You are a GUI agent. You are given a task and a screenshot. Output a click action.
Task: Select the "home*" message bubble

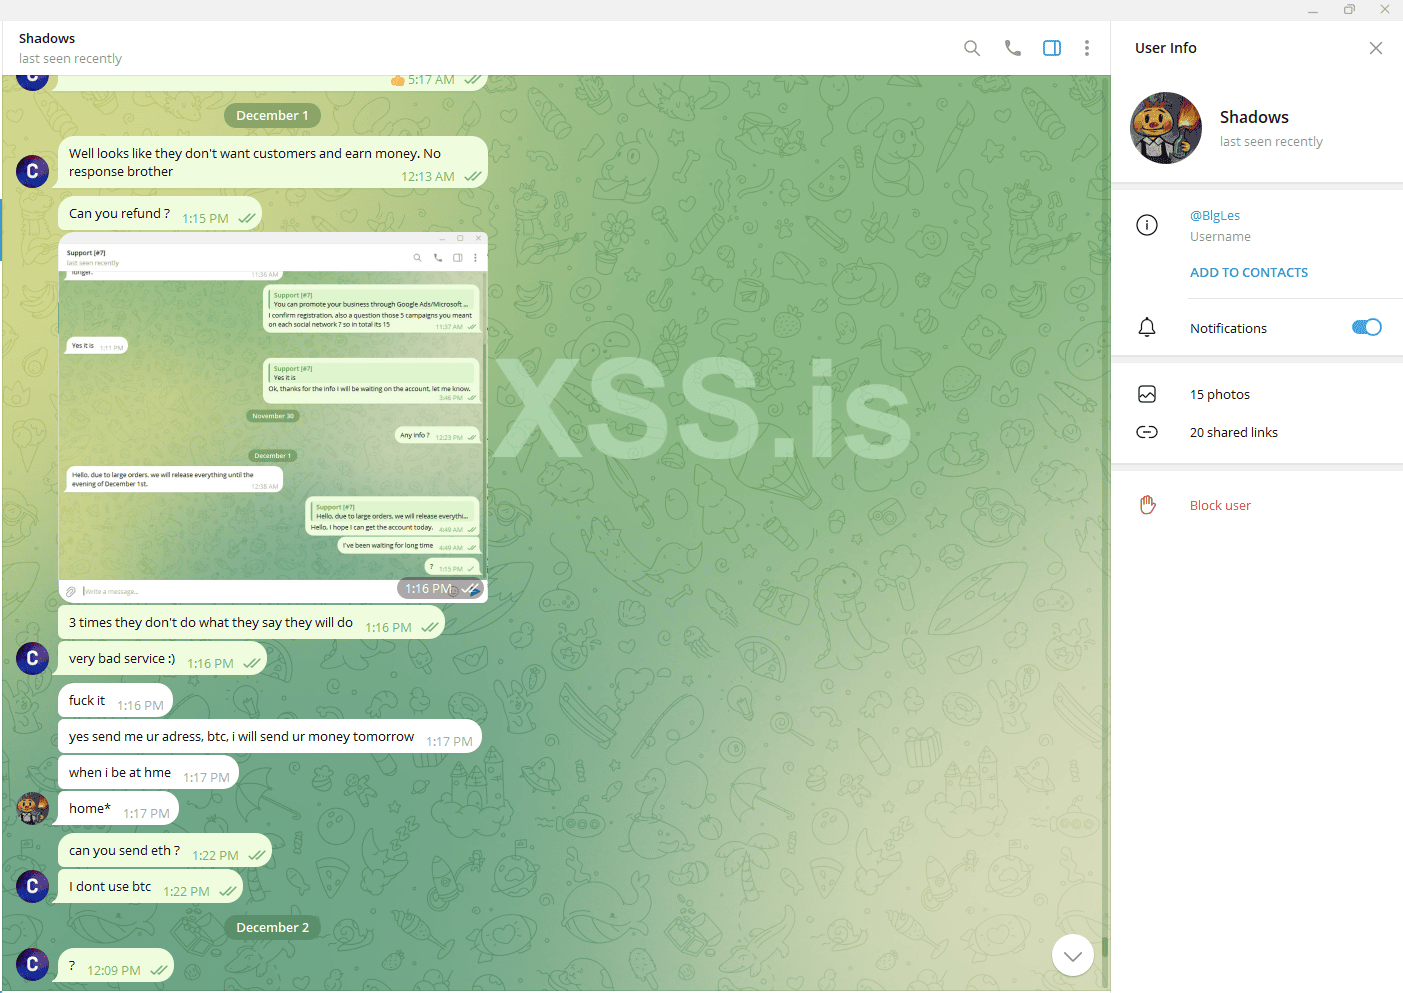pyautogui.click(x=118, y=809)
